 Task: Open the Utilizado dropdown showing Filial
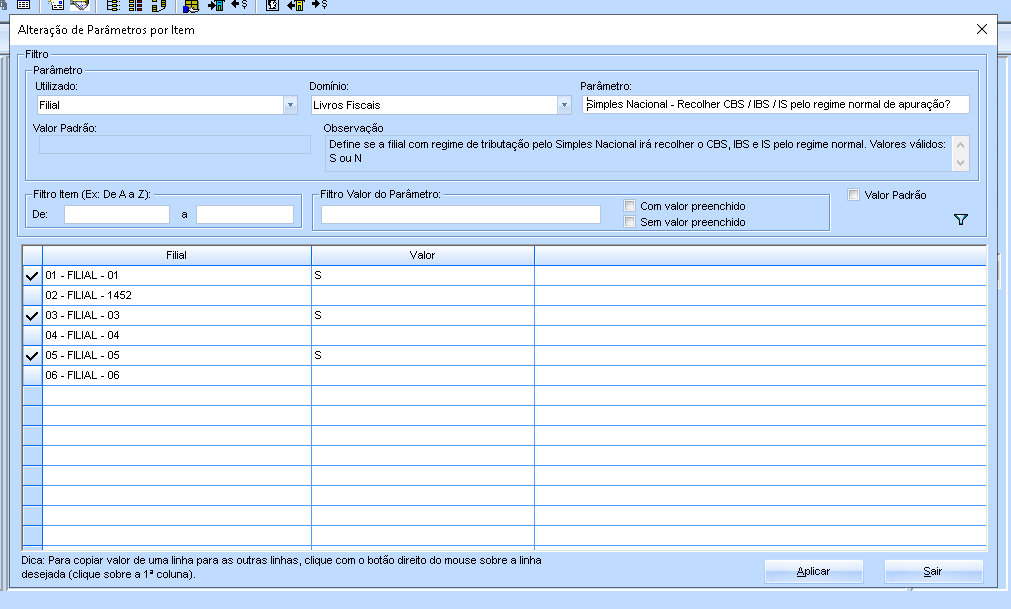pyautogui.click(x=290, y=105)
